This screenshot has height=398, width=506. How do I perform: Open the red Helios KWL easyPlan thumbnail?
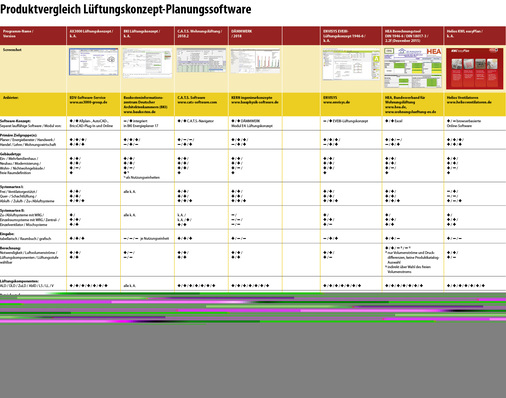pos(475,69)
